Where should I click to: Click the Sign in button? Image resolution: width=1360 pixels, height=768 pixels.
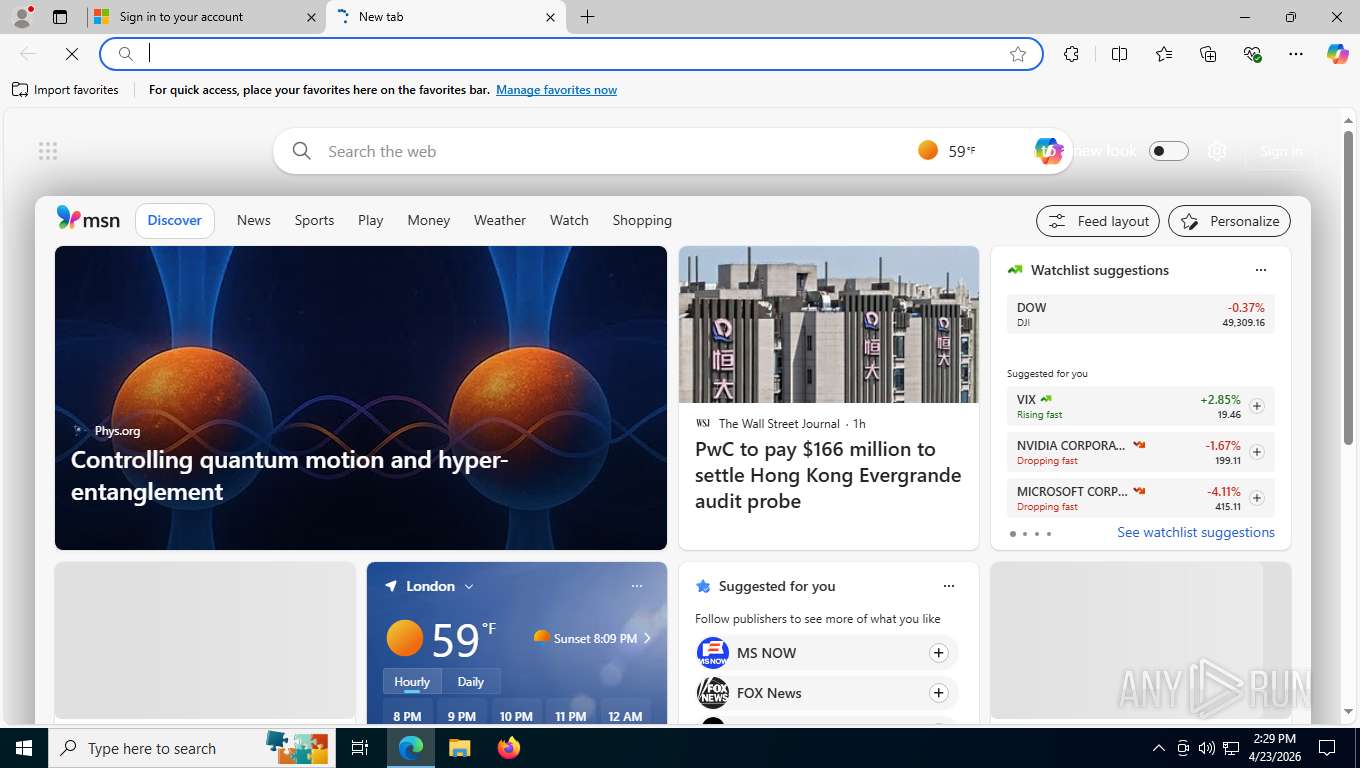pos(1281,151)
